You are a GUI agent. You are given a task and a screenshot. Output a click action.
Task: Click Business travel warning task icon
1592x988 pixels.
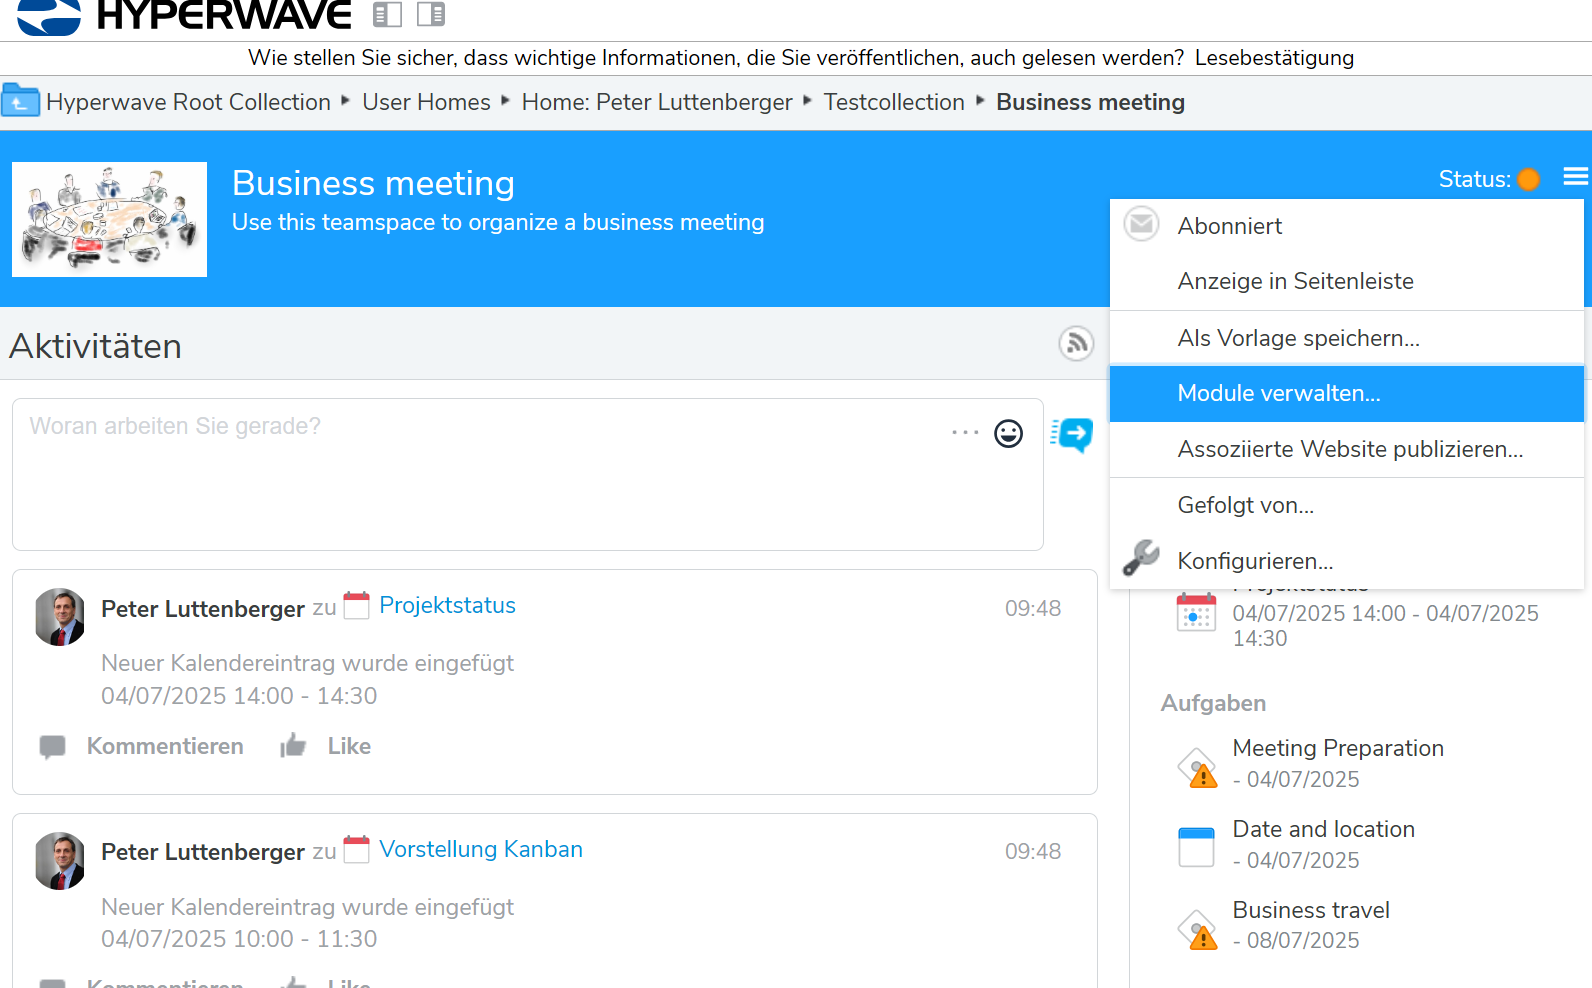coord(1197,929)
